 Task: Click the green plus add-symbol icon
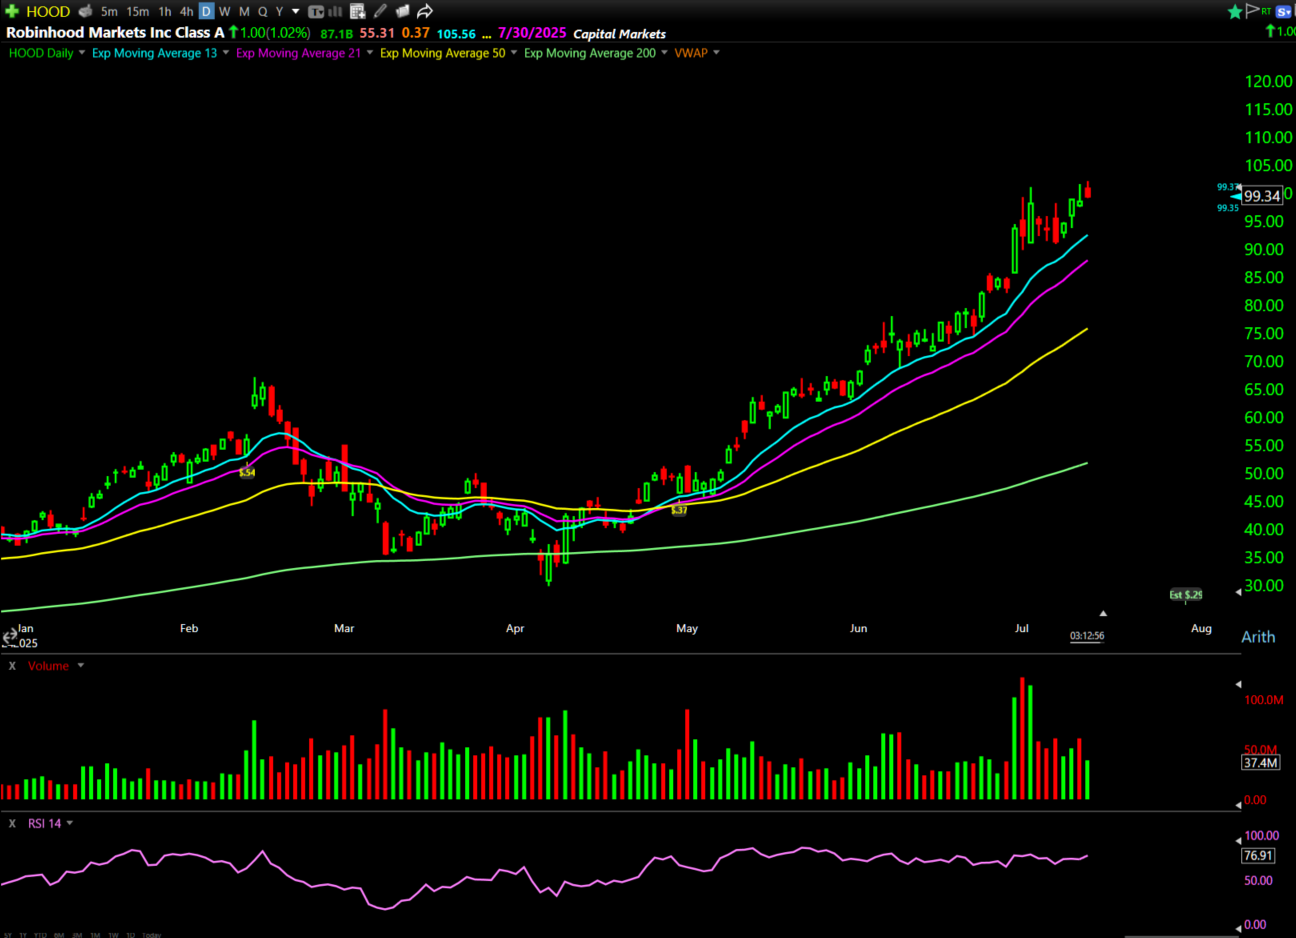pos(12,11)
